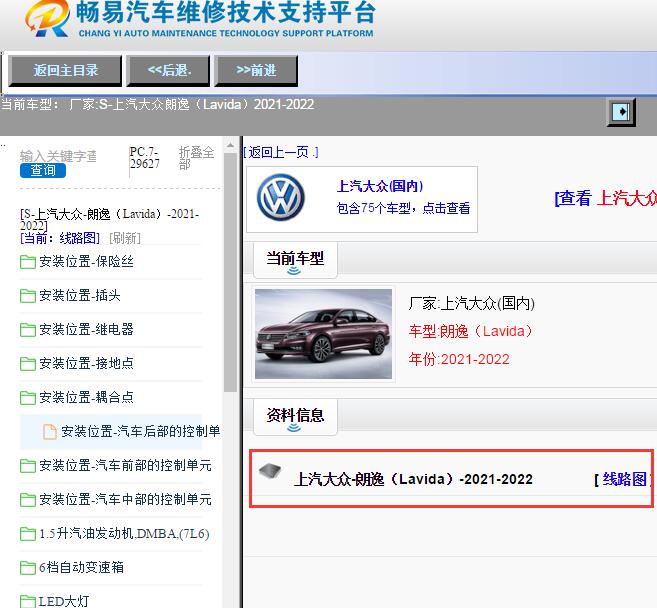
Task: Click the sidebar vertical scrollbar thumb
Action: (230, 272)
